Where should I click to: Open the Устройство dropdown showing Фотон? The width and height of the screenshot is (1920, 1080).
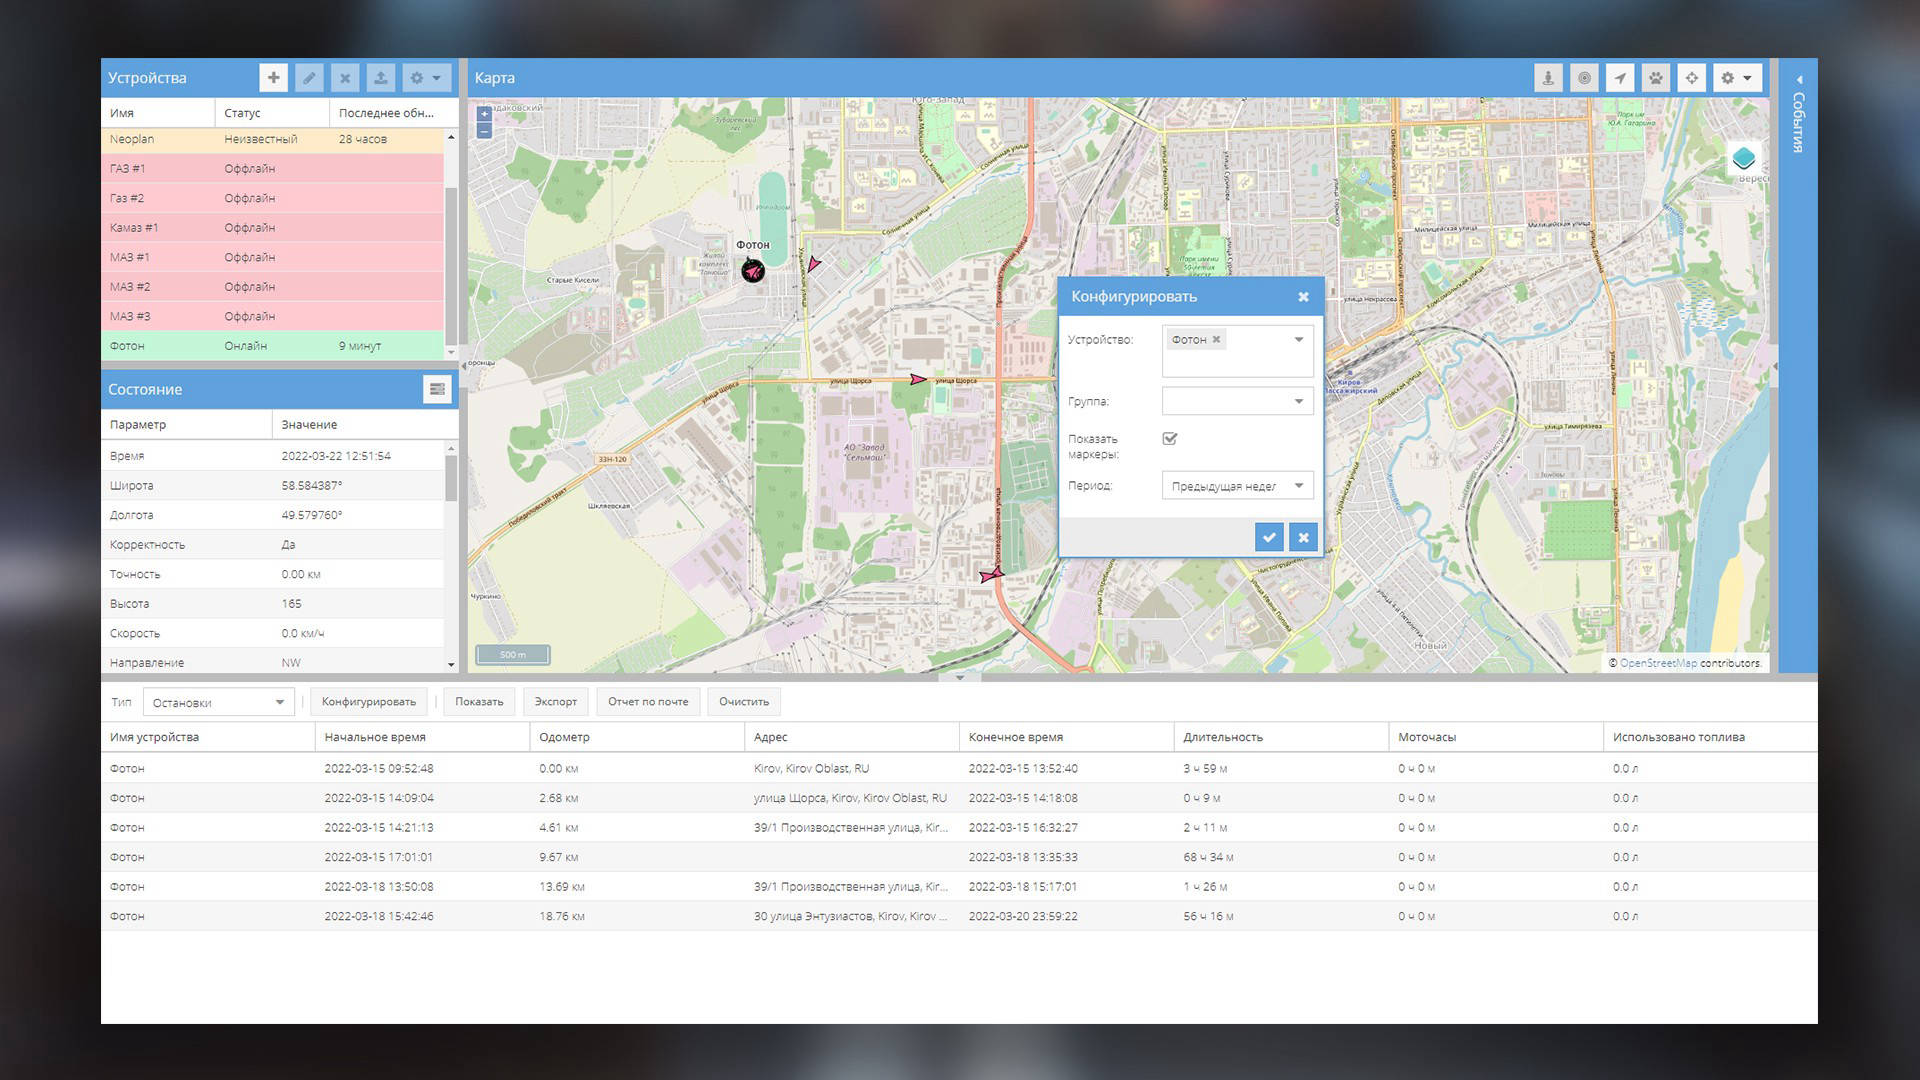click(x=1297, y=339)
